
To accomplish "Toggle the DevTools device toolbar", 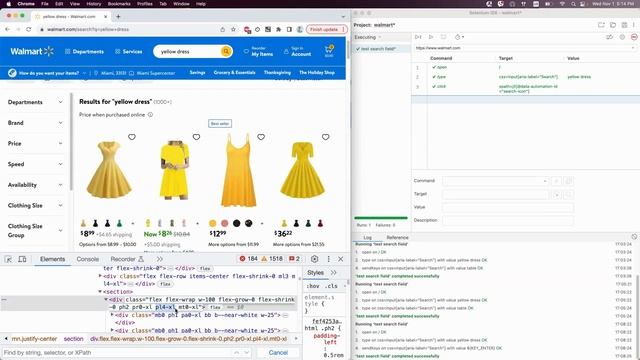I will coord(22,259).
